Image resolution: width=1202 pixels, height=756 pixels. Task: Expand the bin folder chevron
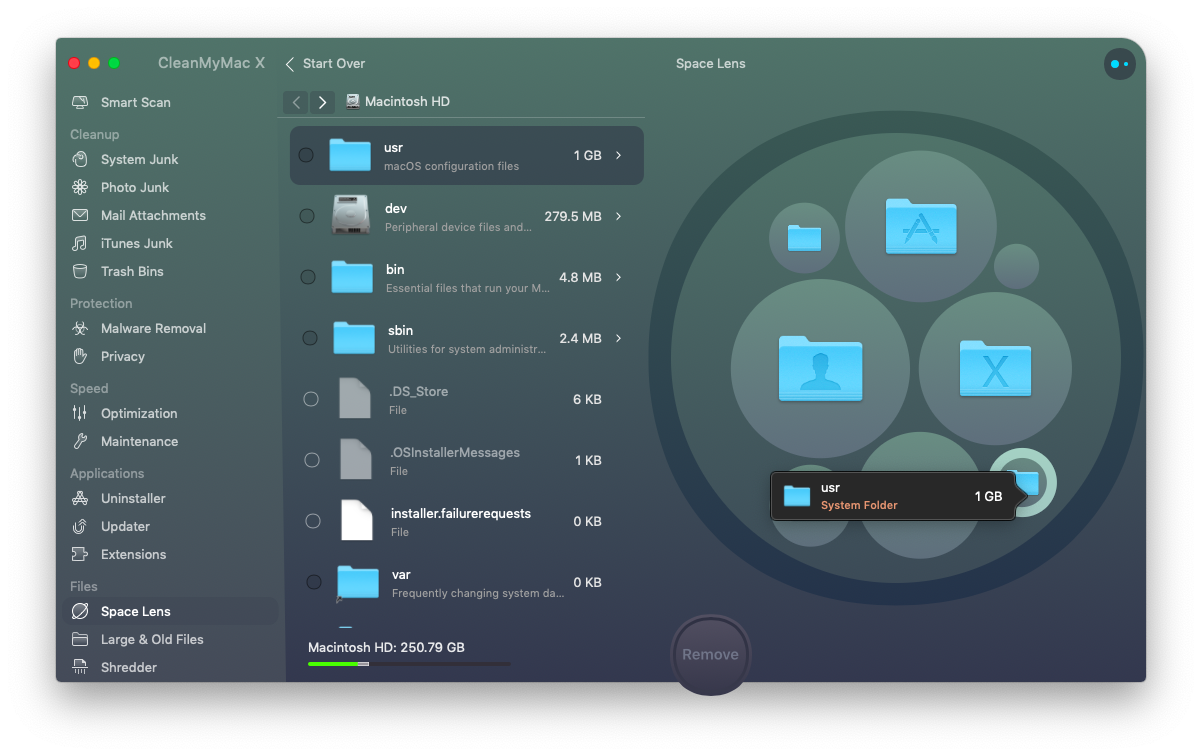(x=619, y=277)
